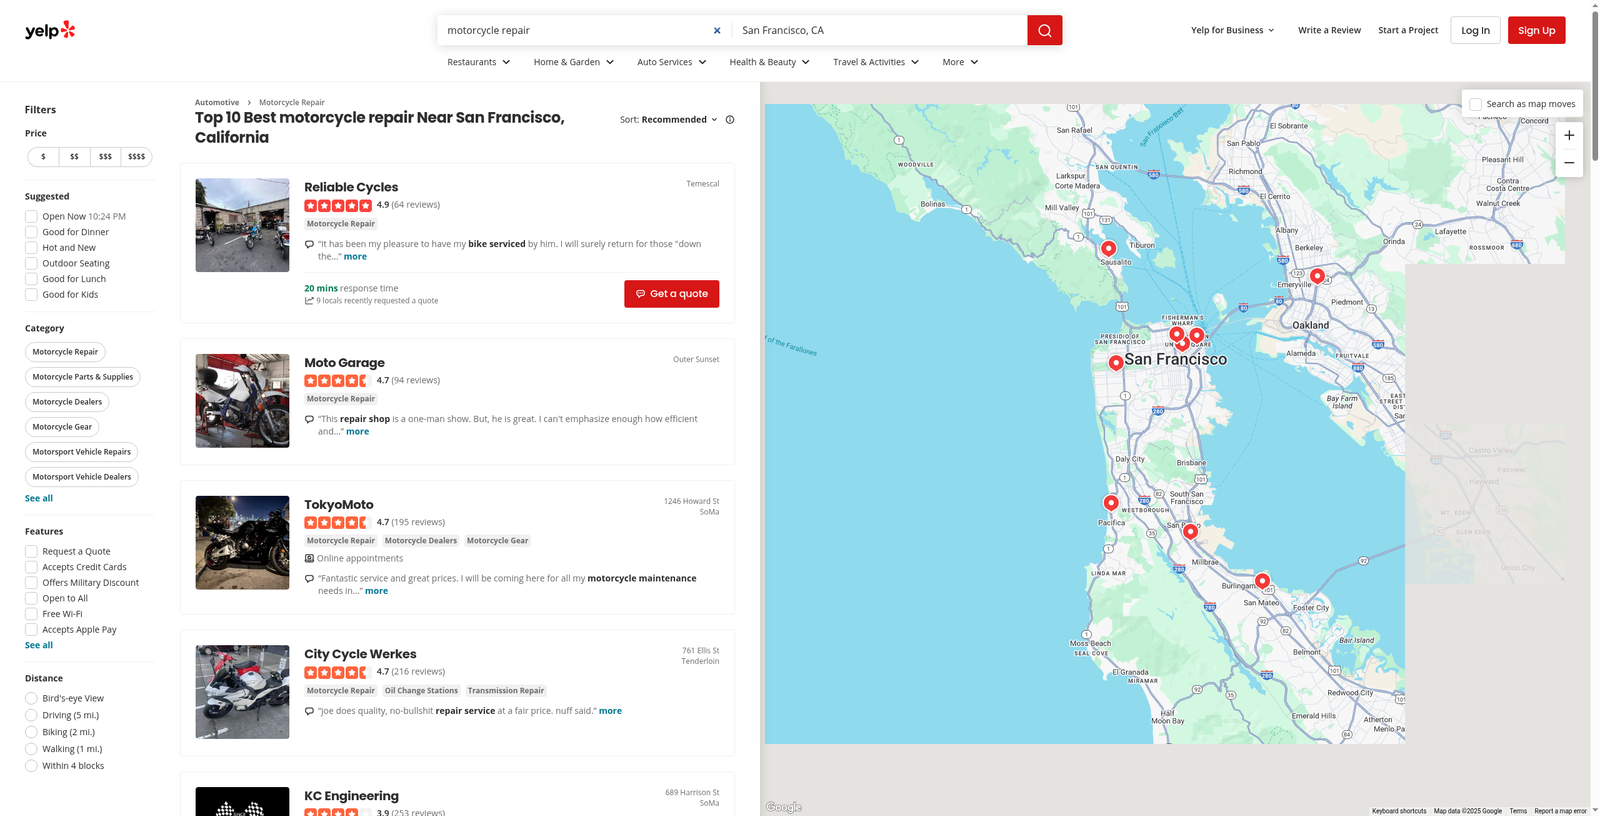Click the Sausalito map pin
The width and height of the screenshot is (1600, 816).
coord(1108,249)
